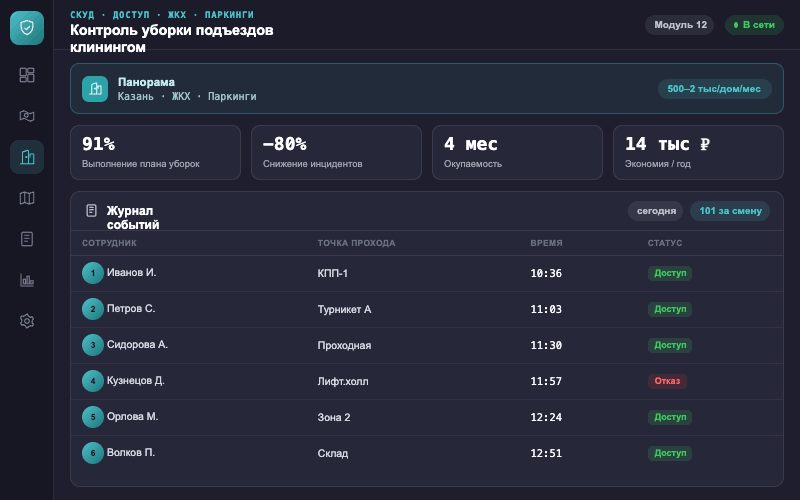Click the Доступ status for Сидорова А.

tap(670, 345)
